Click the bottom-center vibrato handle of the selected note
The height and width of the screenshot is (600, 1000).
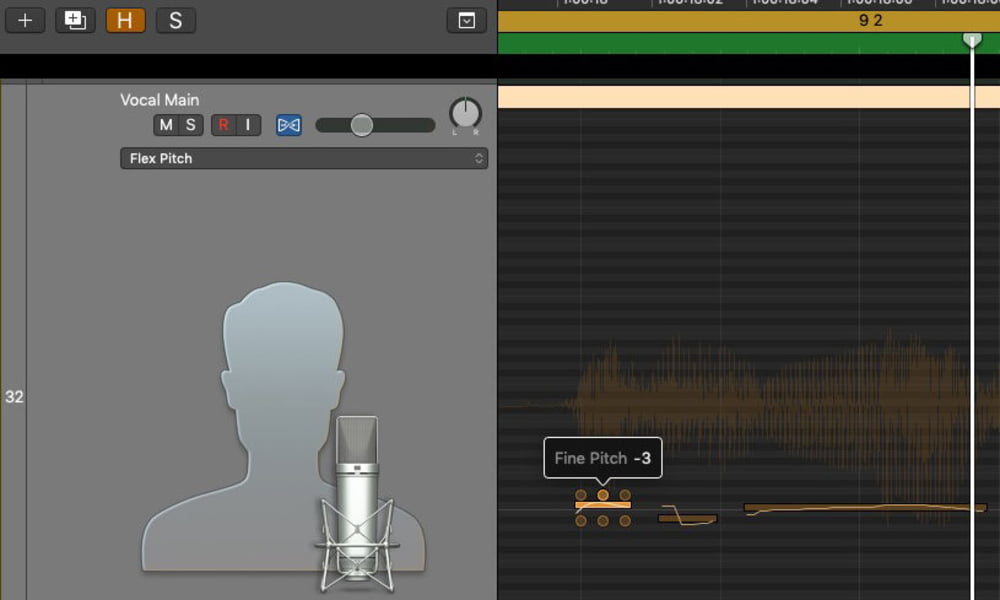pyautogui.click(x=603, y=520)
